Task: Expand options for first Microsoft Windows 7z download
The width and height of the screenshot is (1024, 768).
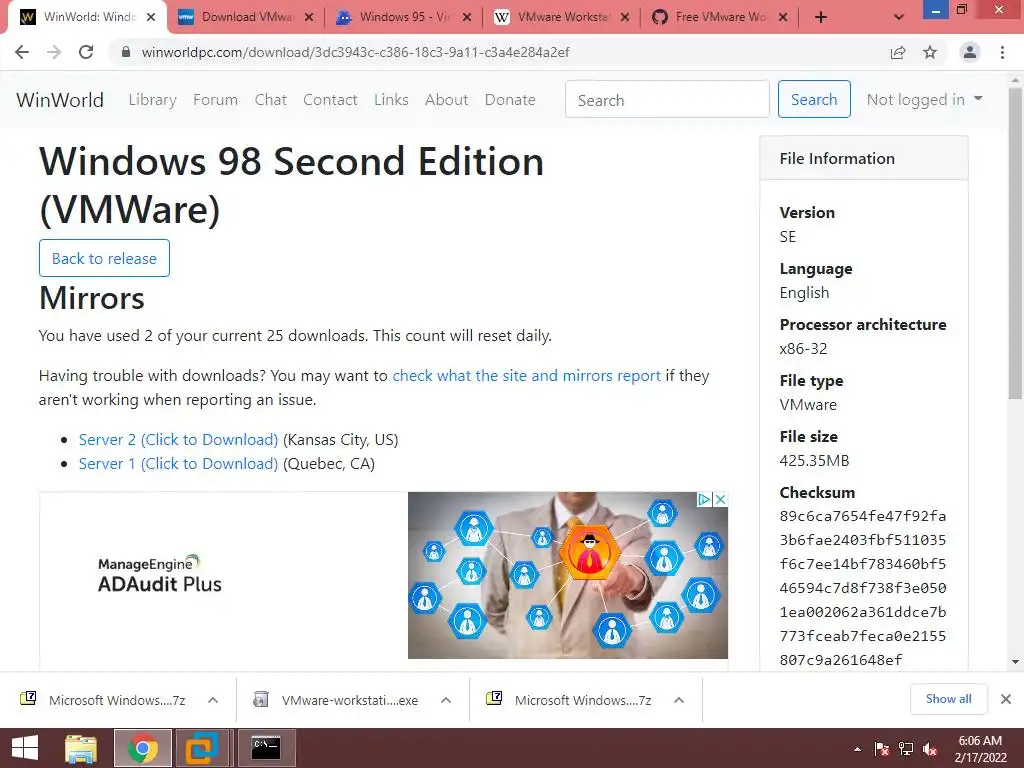Action: 213,700
